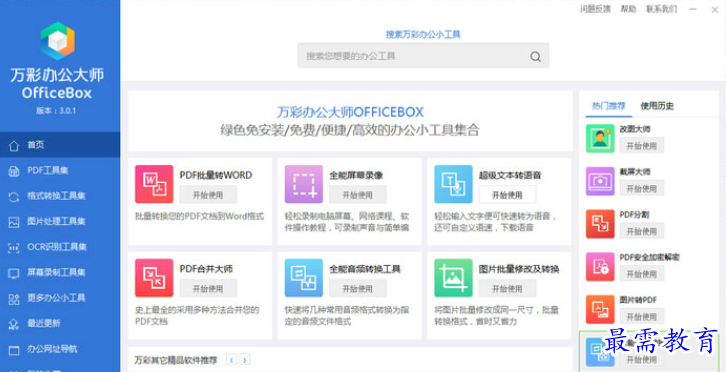Start 全能音频转换工具 with 开始使用
The height and width of the screenshot is (372, 726).
pyautogui.click(x=357, y=288)
